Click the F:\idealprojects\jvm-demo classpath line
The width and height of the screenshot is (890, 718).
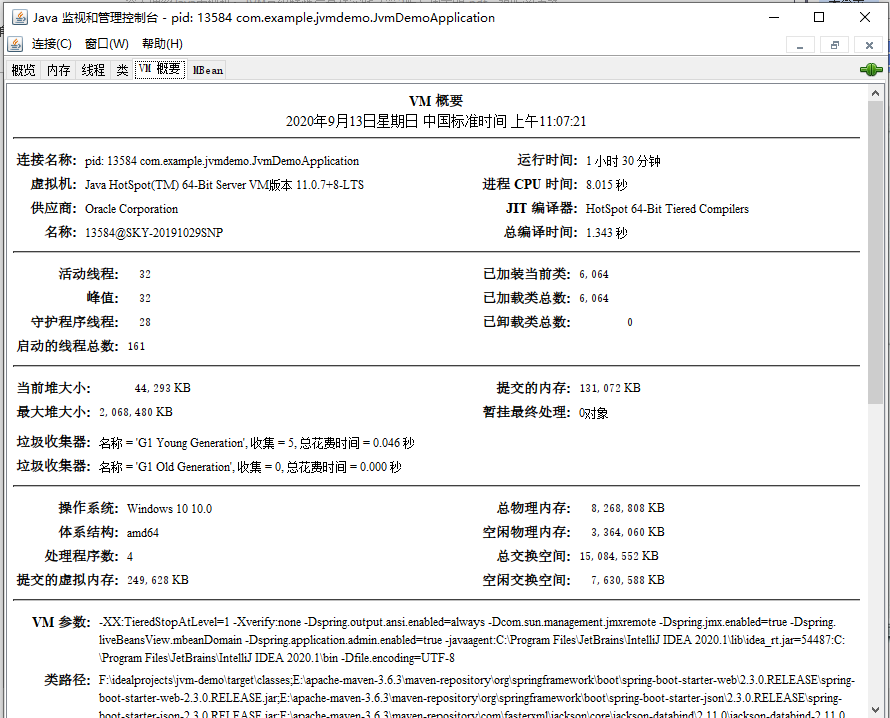point(477,679)
